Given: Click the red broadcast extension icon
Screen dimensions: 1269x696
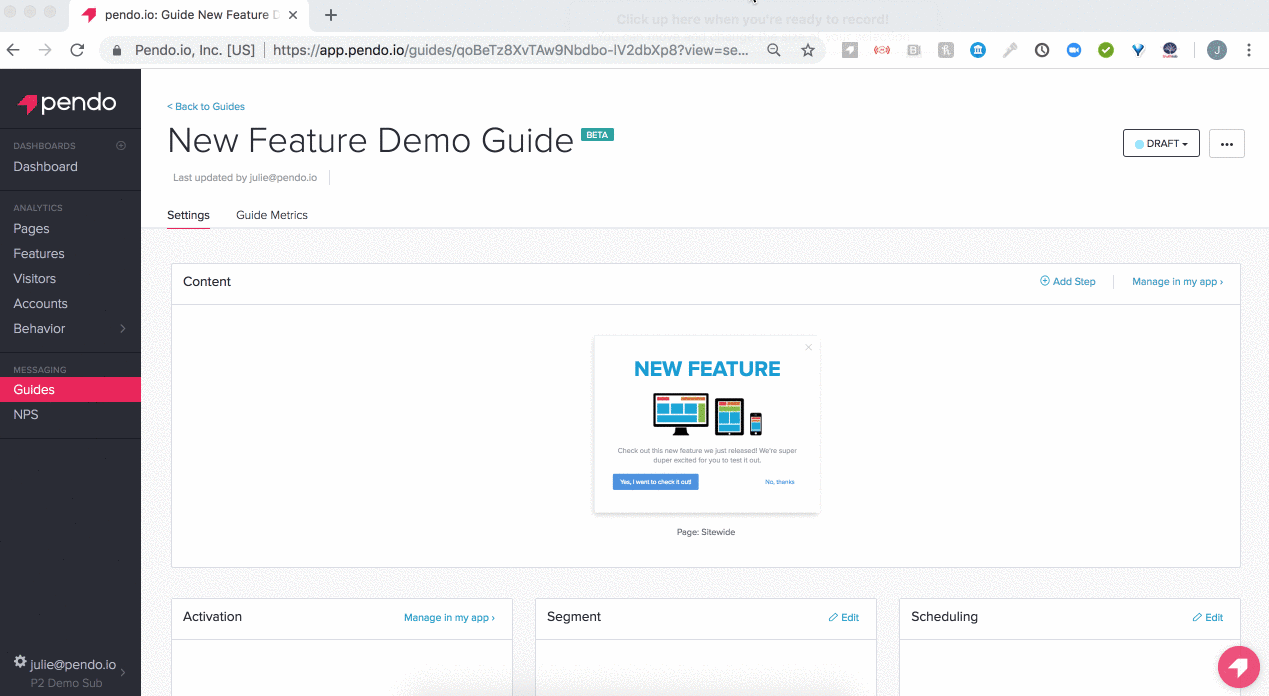Looking at the screenshot, I should tap(882, 50).
